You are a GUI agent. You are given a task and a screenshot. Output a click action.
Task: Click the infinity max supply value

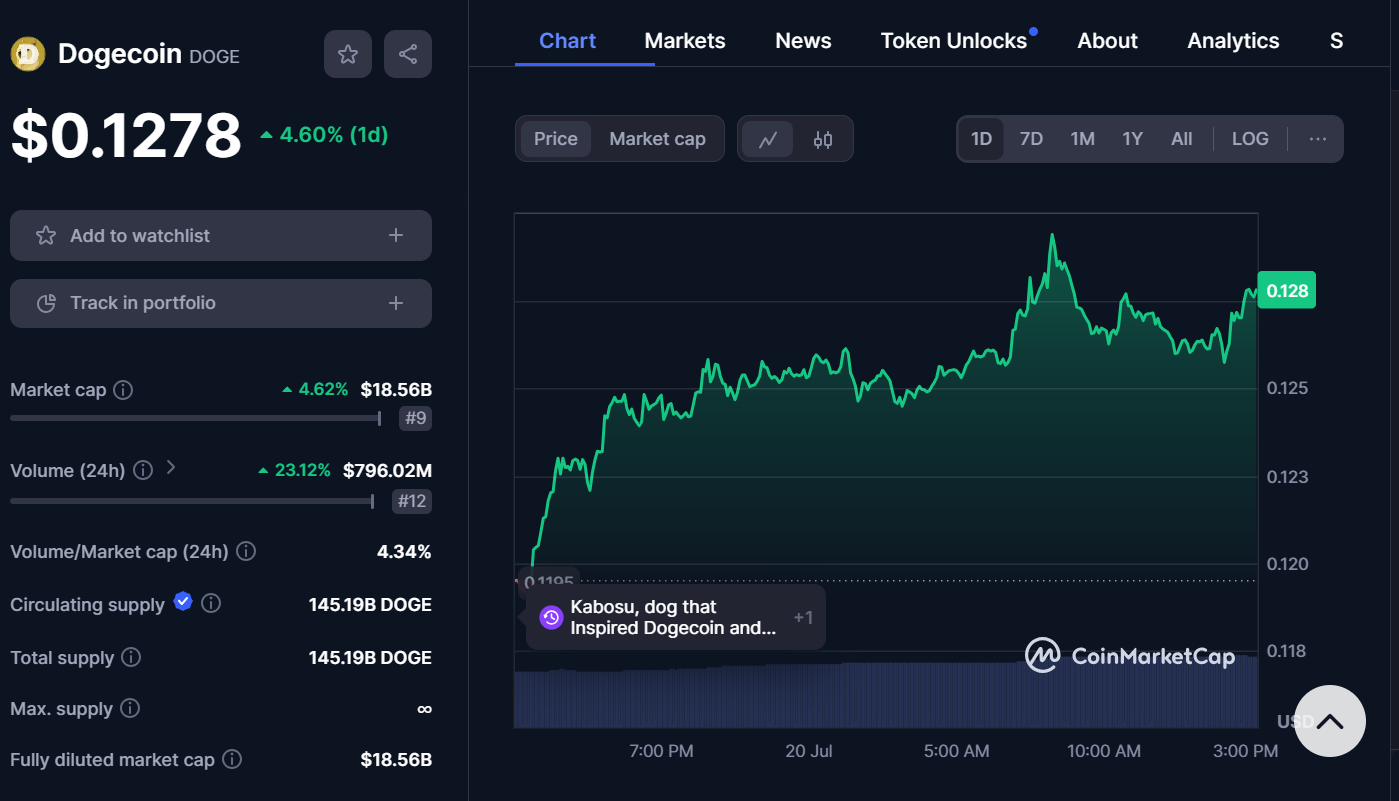tap(424, 708)
